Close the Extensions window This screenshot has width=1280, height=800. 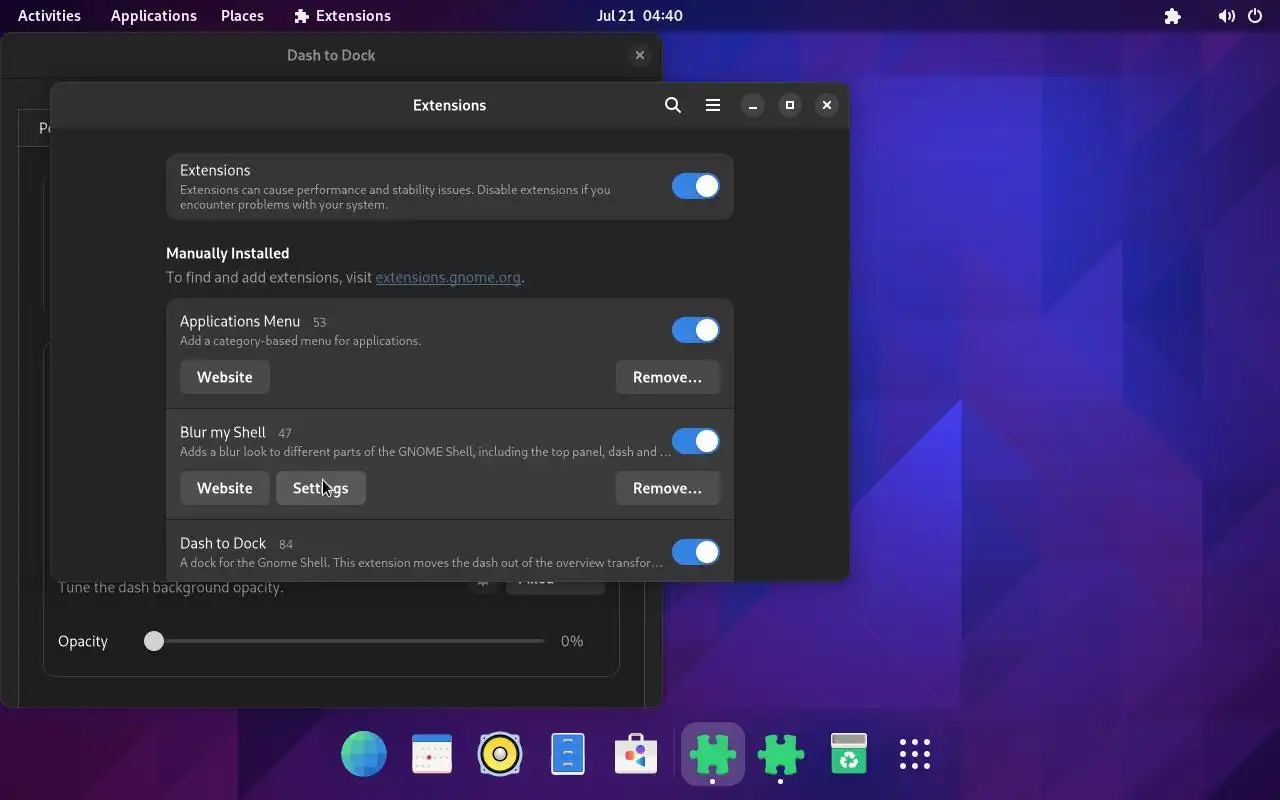(827, 105)
